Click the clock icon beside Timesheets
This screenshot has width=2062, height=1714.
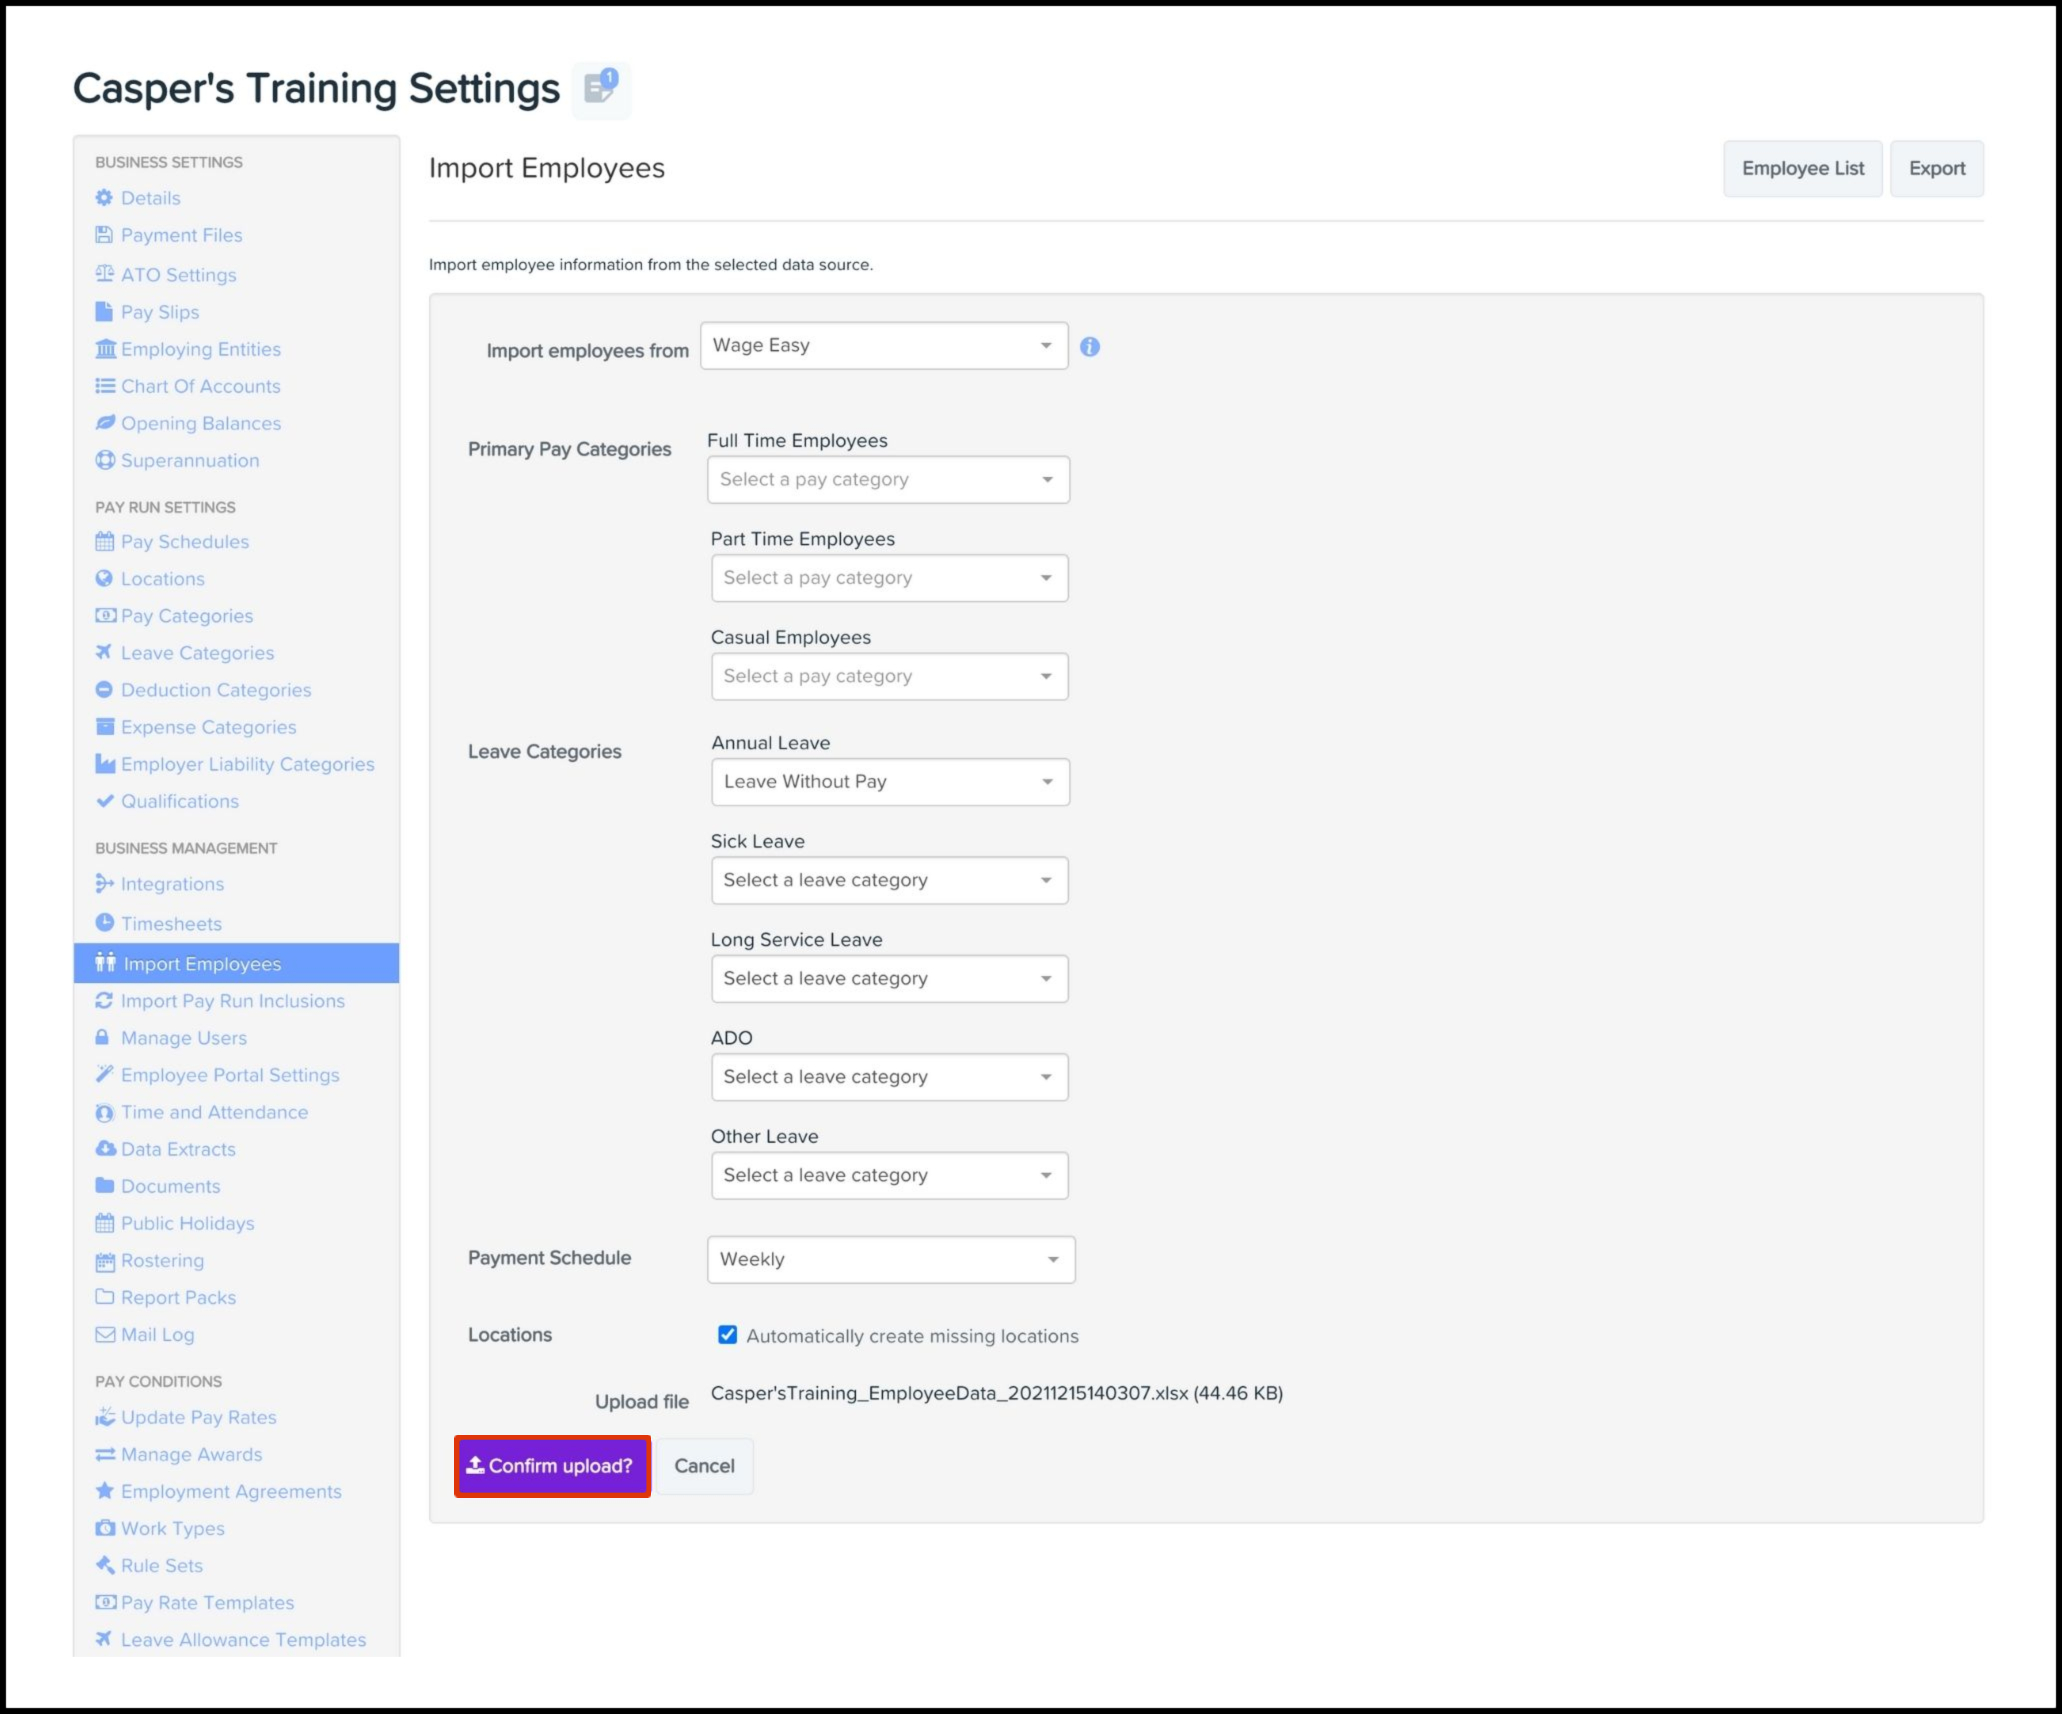point(104,923)
